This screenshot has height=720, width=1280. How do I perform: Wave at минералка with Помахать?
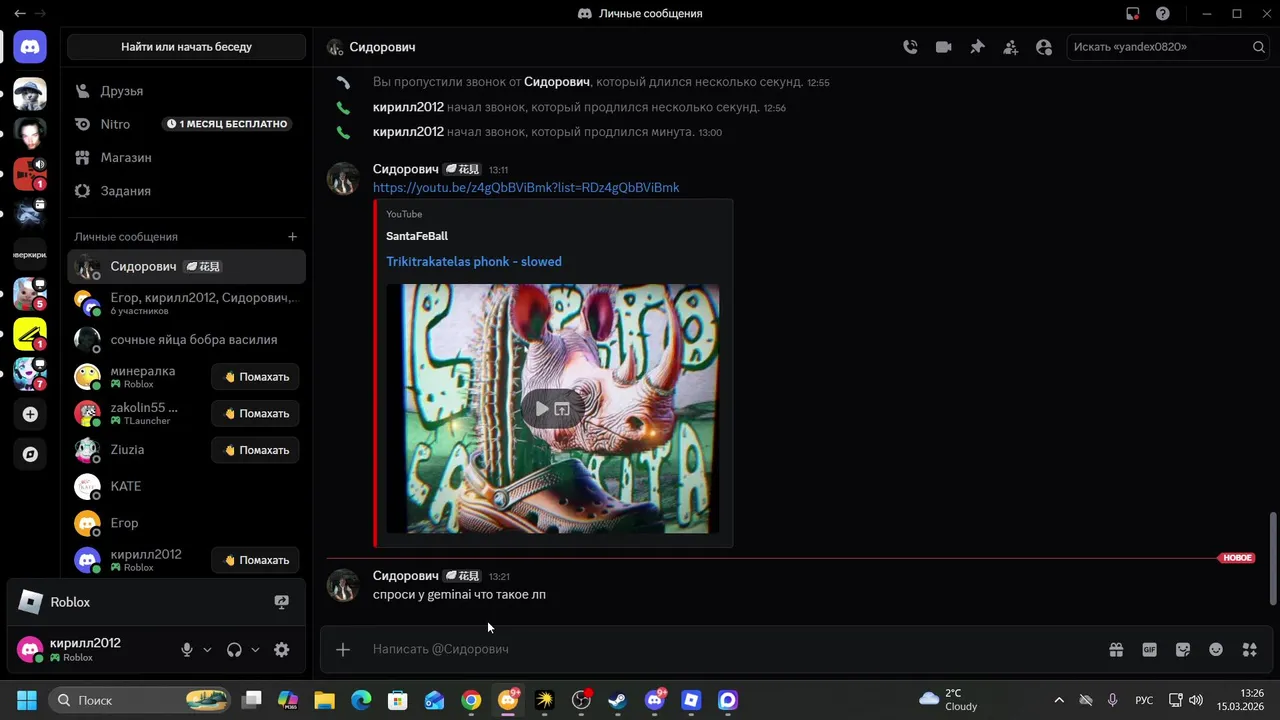pyautogui.click(x=255, y=377)
